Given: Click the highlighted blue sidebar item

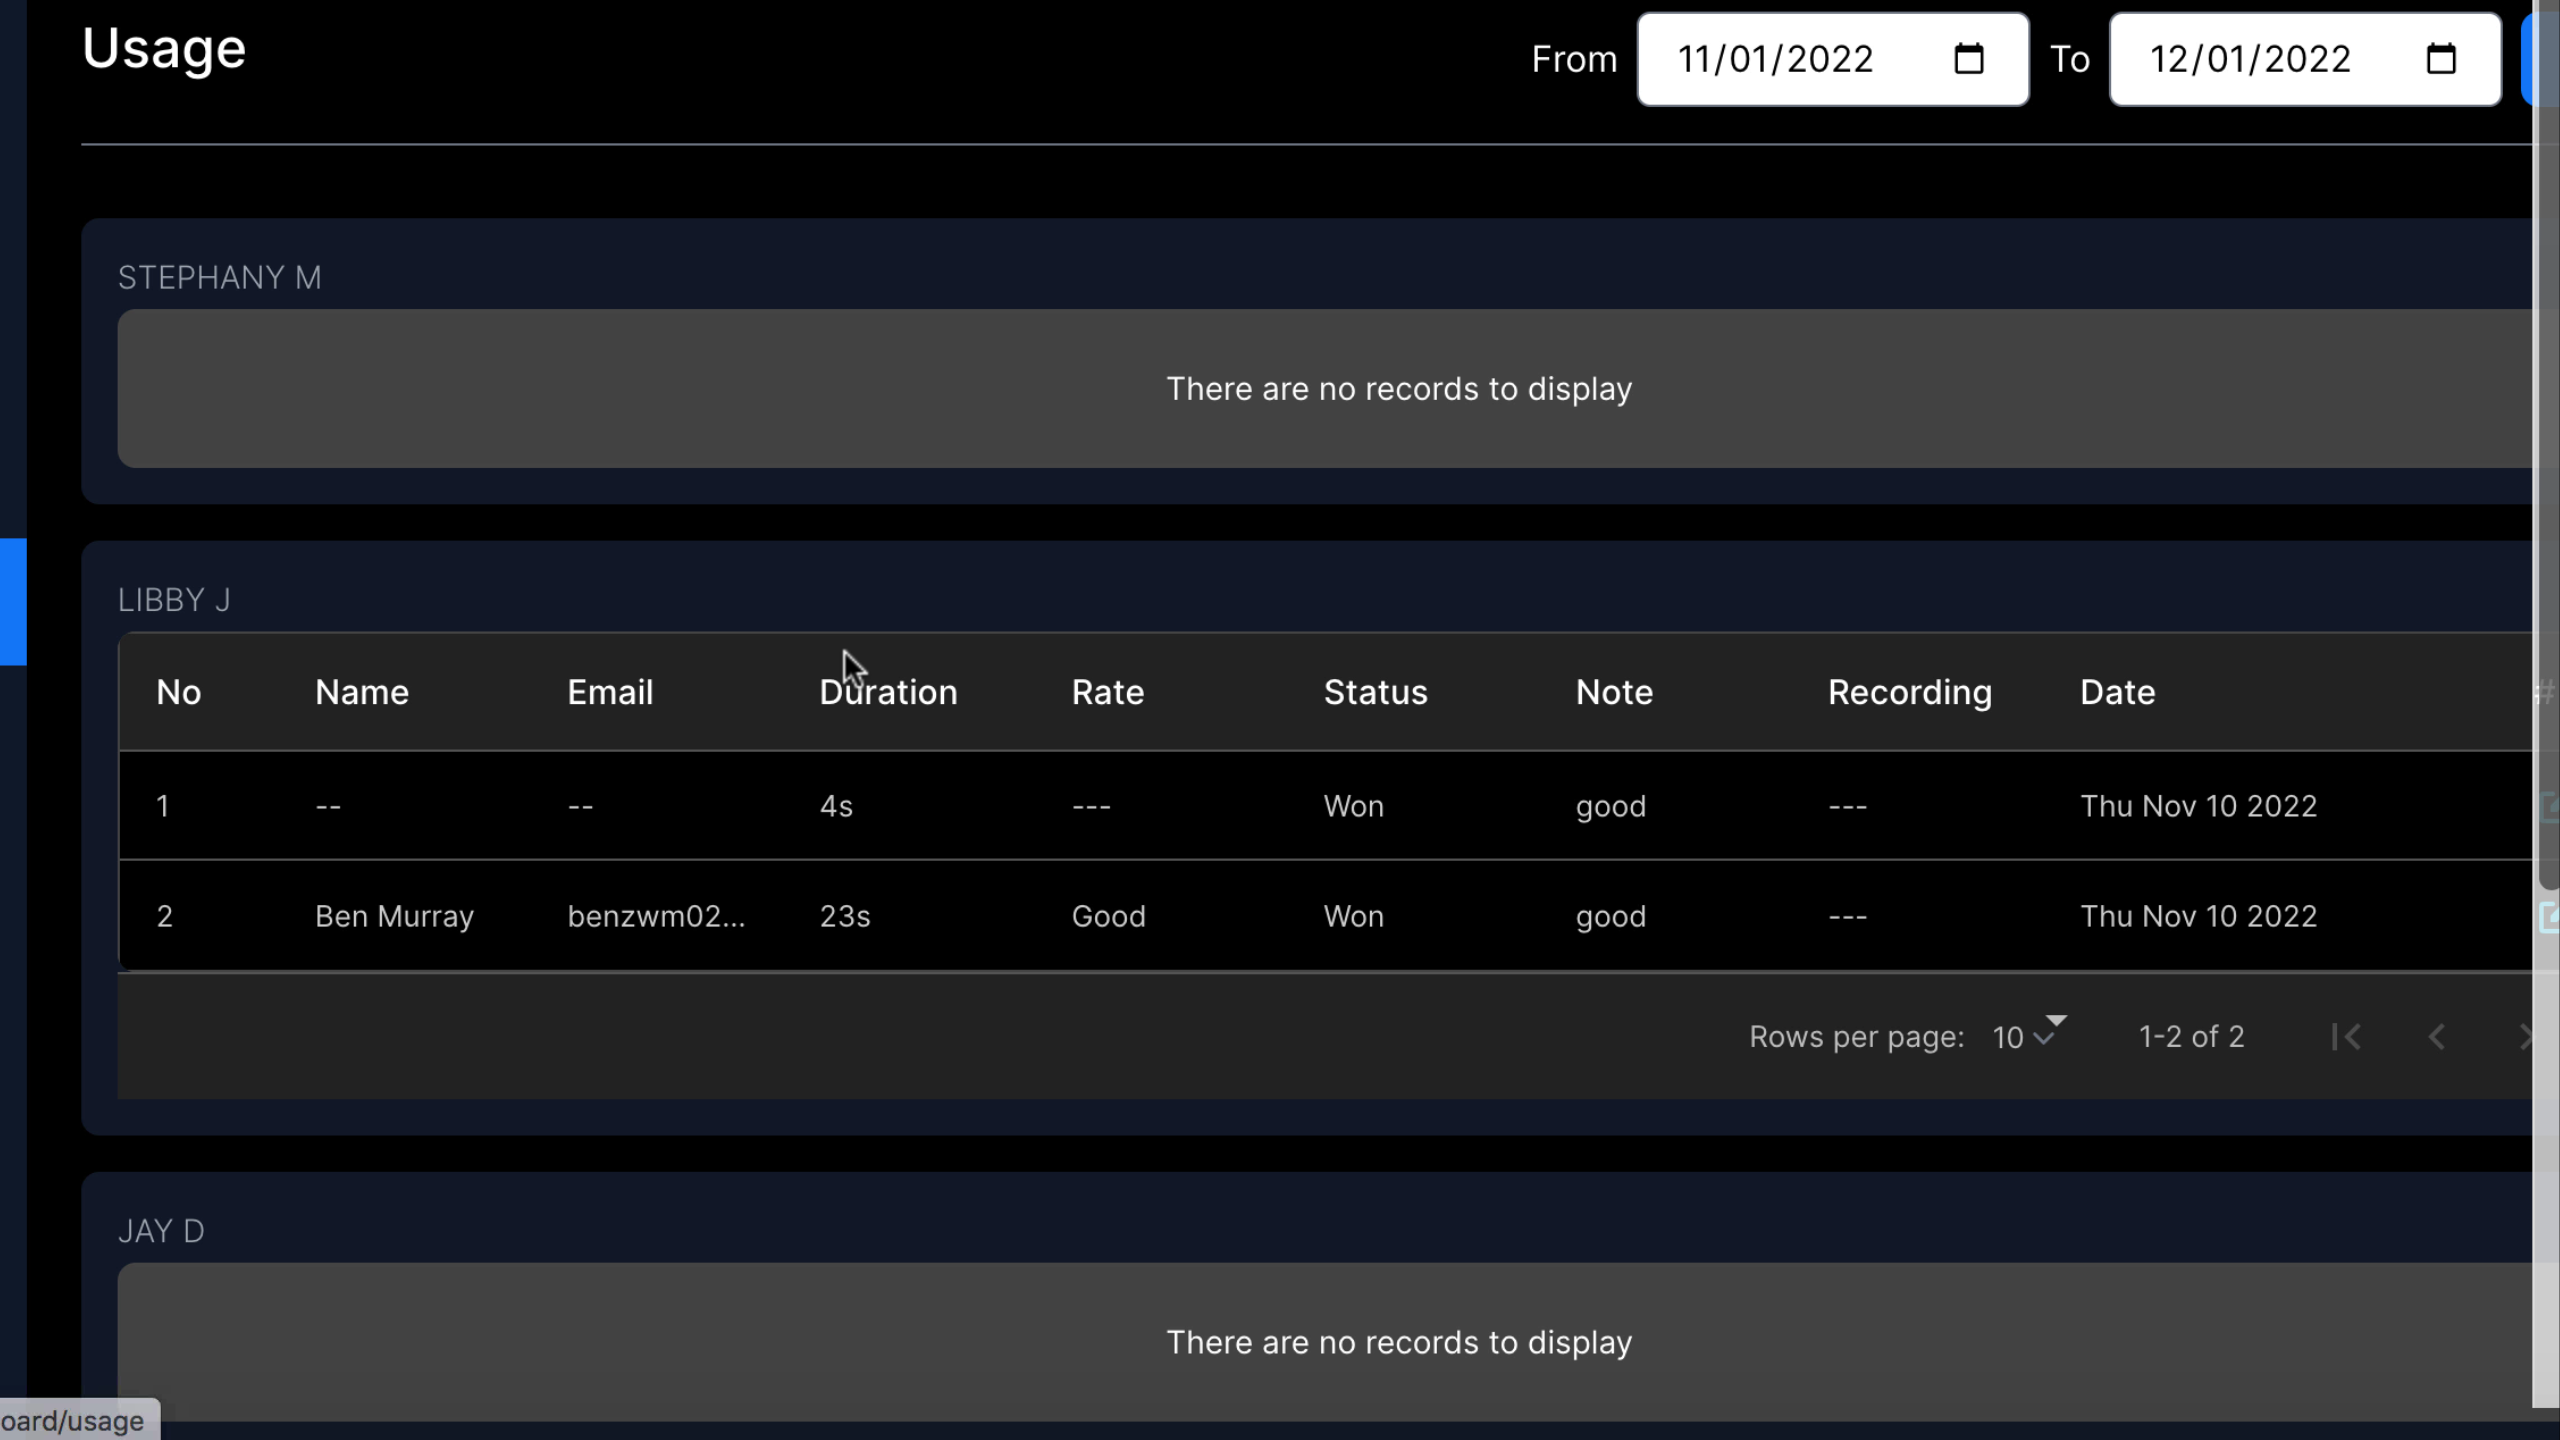Looking at the screenshot, I should [13, 601].
